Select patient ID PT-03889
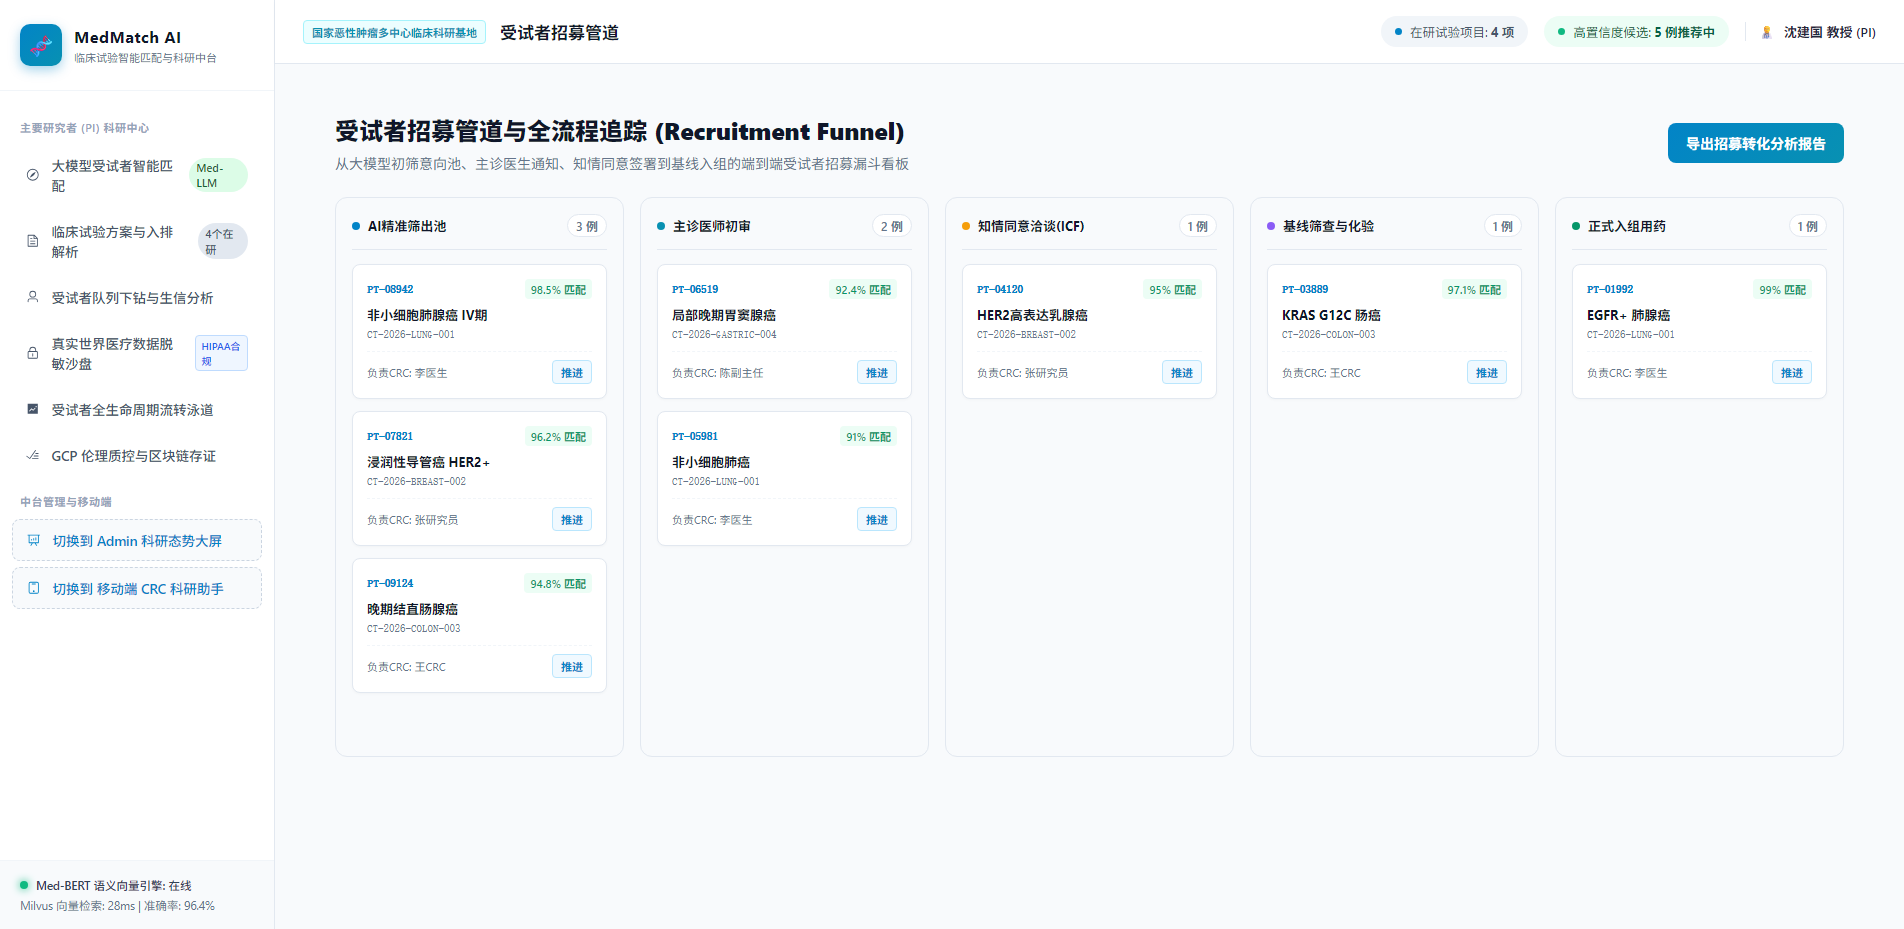Screen dimensions: 1904x929 click(x=1305, y=289)
